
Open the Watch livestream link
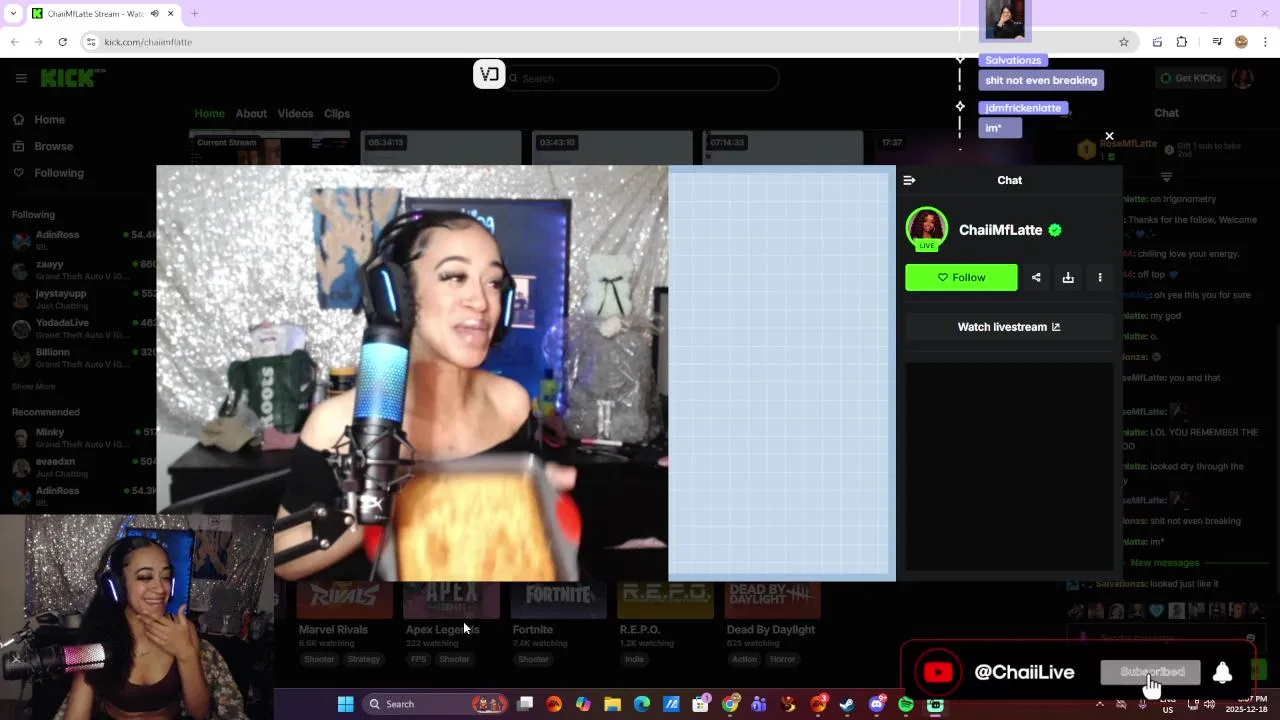coord(1009,327)
